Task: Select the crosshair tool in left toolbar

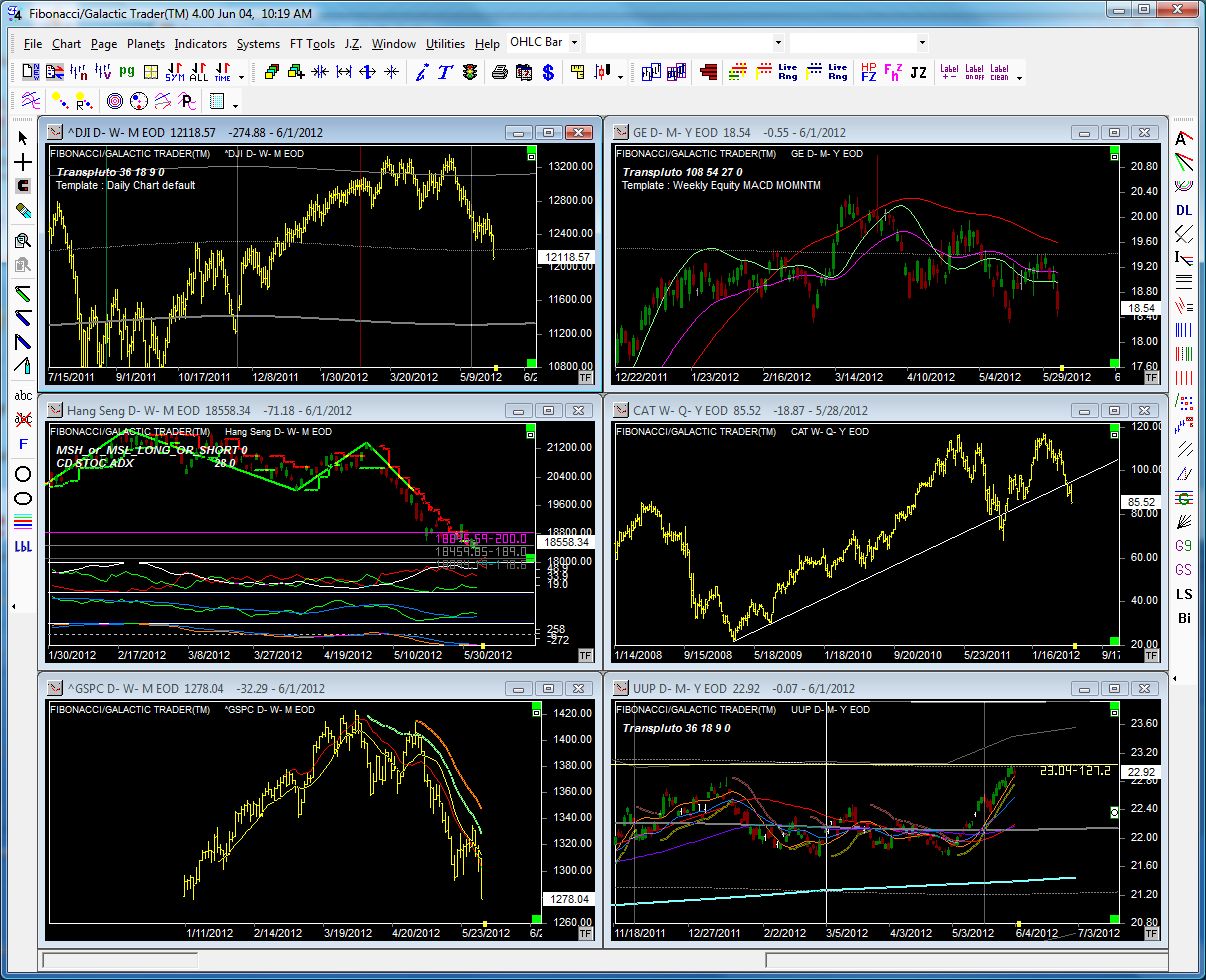Action: pos(22,161)
